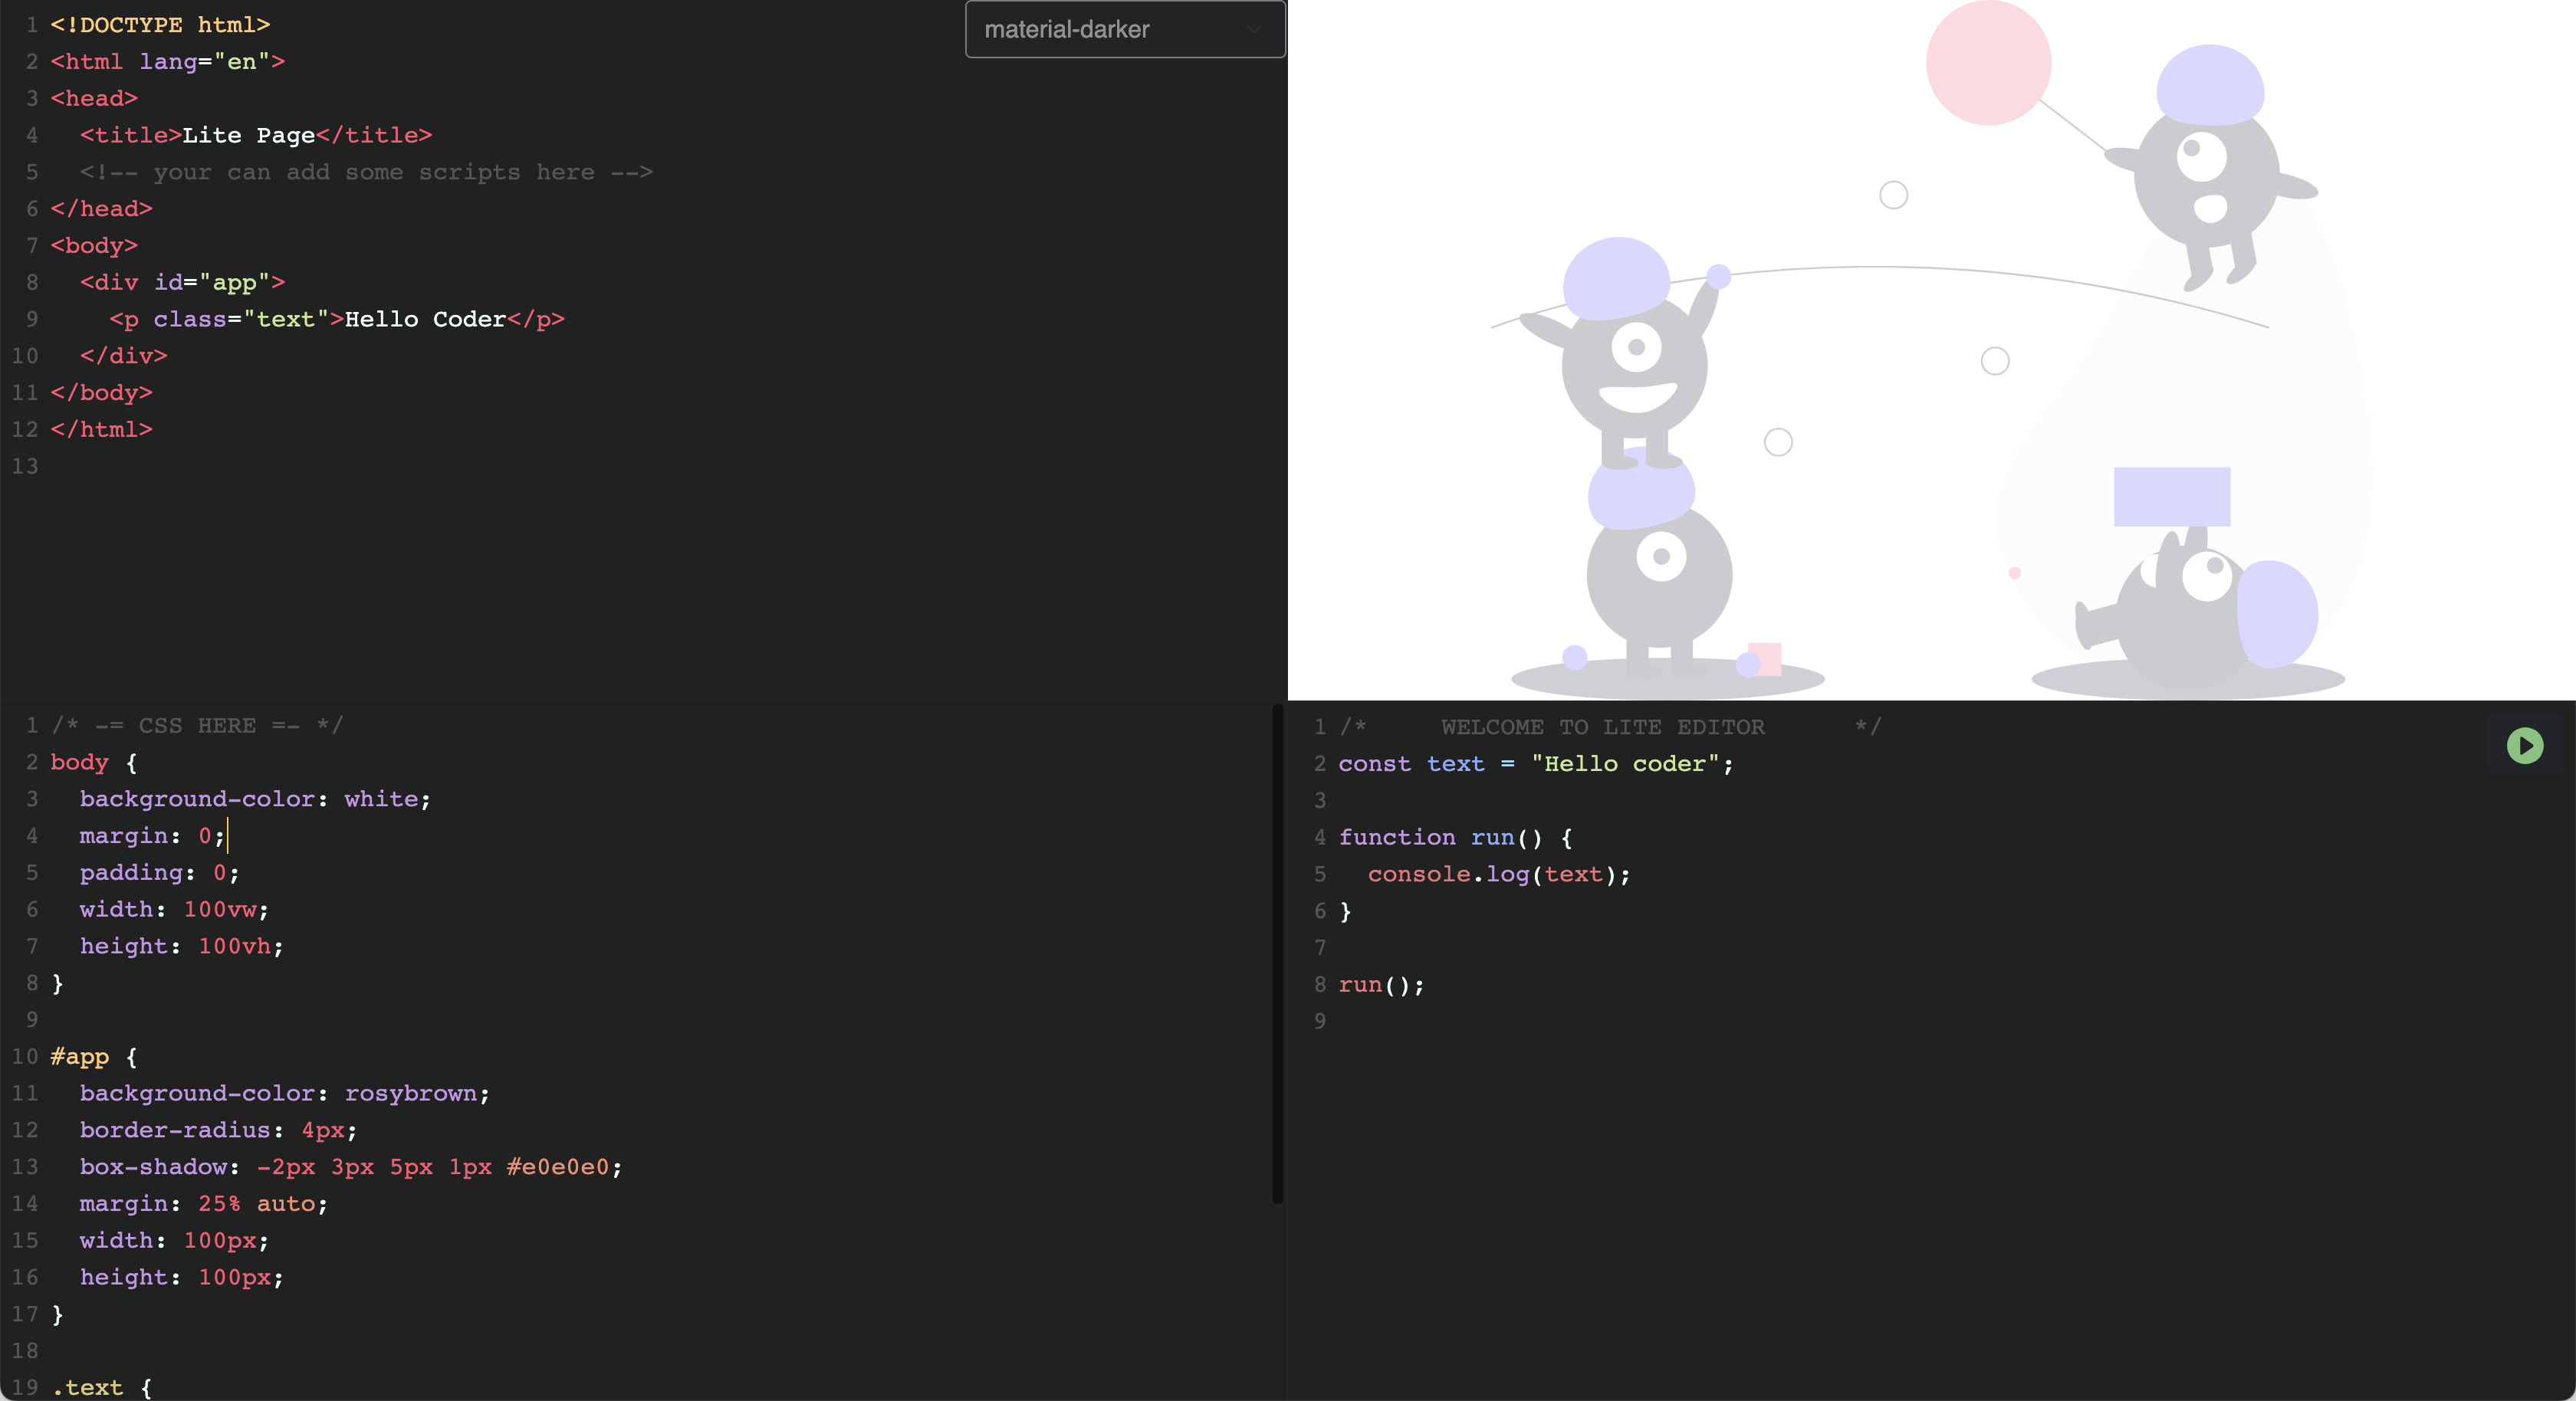Image resolution: width=2576 pixels, height=1401 pixels.
Task: Click the CSS editor vertical scrollbar
Action: pyautogui.click(x=1277, y=955)
